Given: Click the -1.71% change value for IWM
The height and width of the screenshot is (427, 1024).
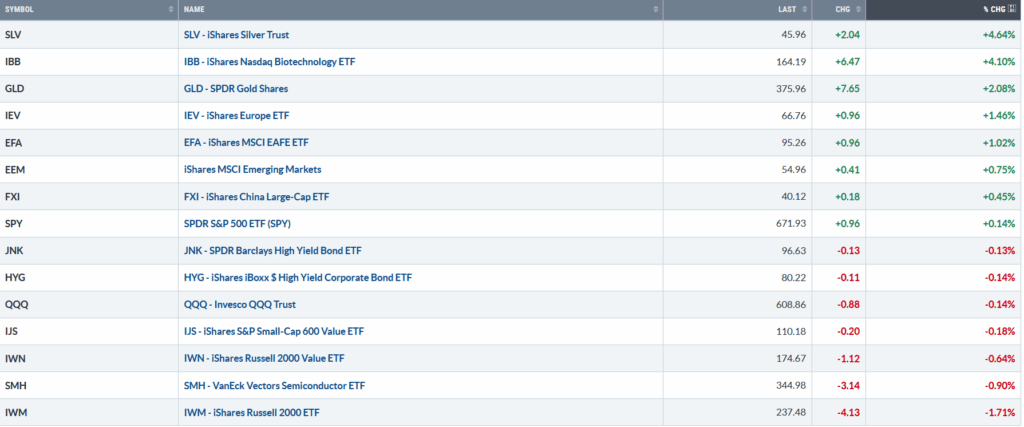Looking at the screenshot, I should pos(998,412).
